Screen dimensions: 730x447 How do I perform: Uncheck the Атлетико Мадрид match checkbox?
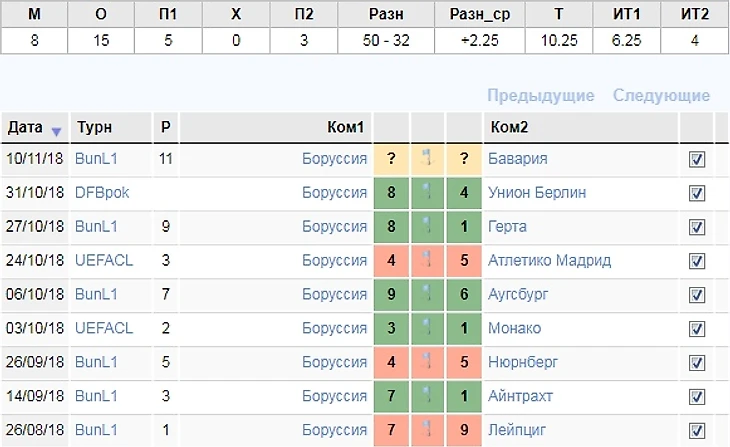tap(697, 262)
